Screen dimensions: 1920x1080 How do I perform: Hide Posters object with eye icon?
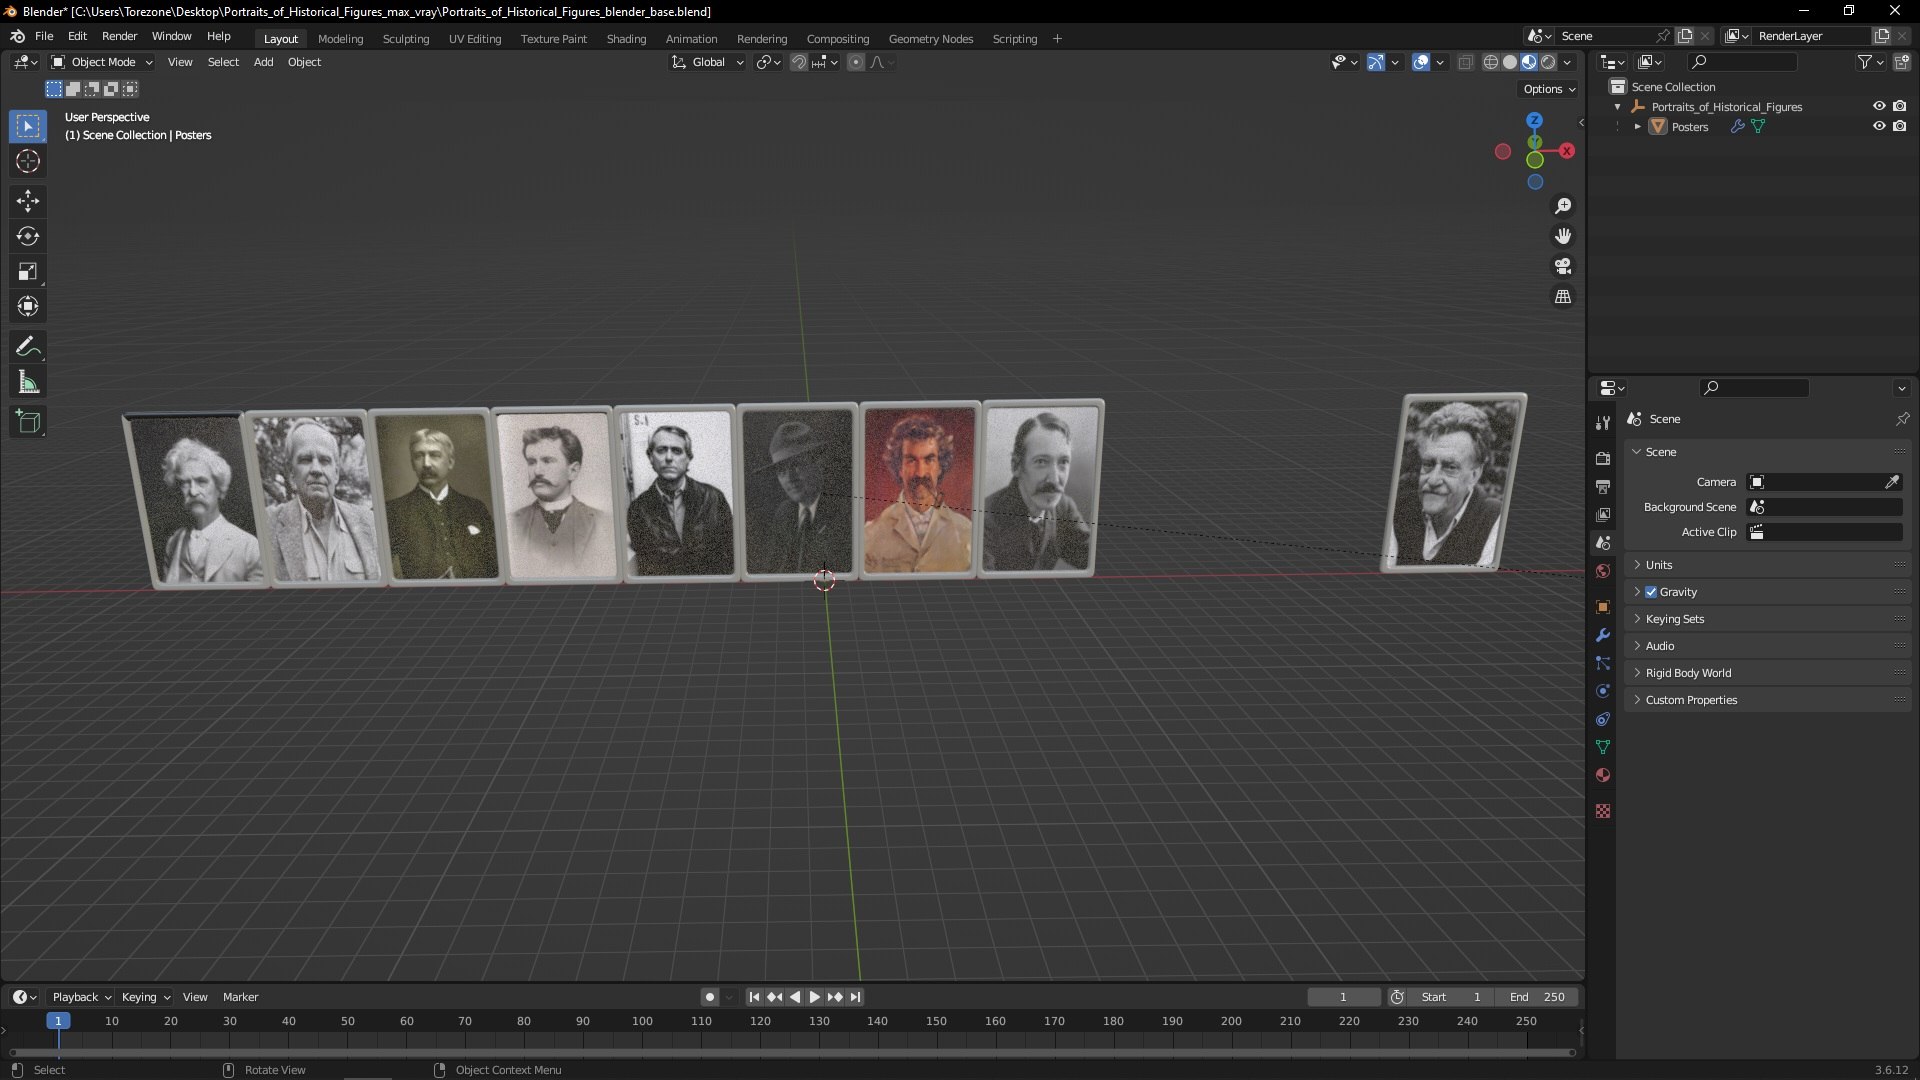click(1879, 126)
